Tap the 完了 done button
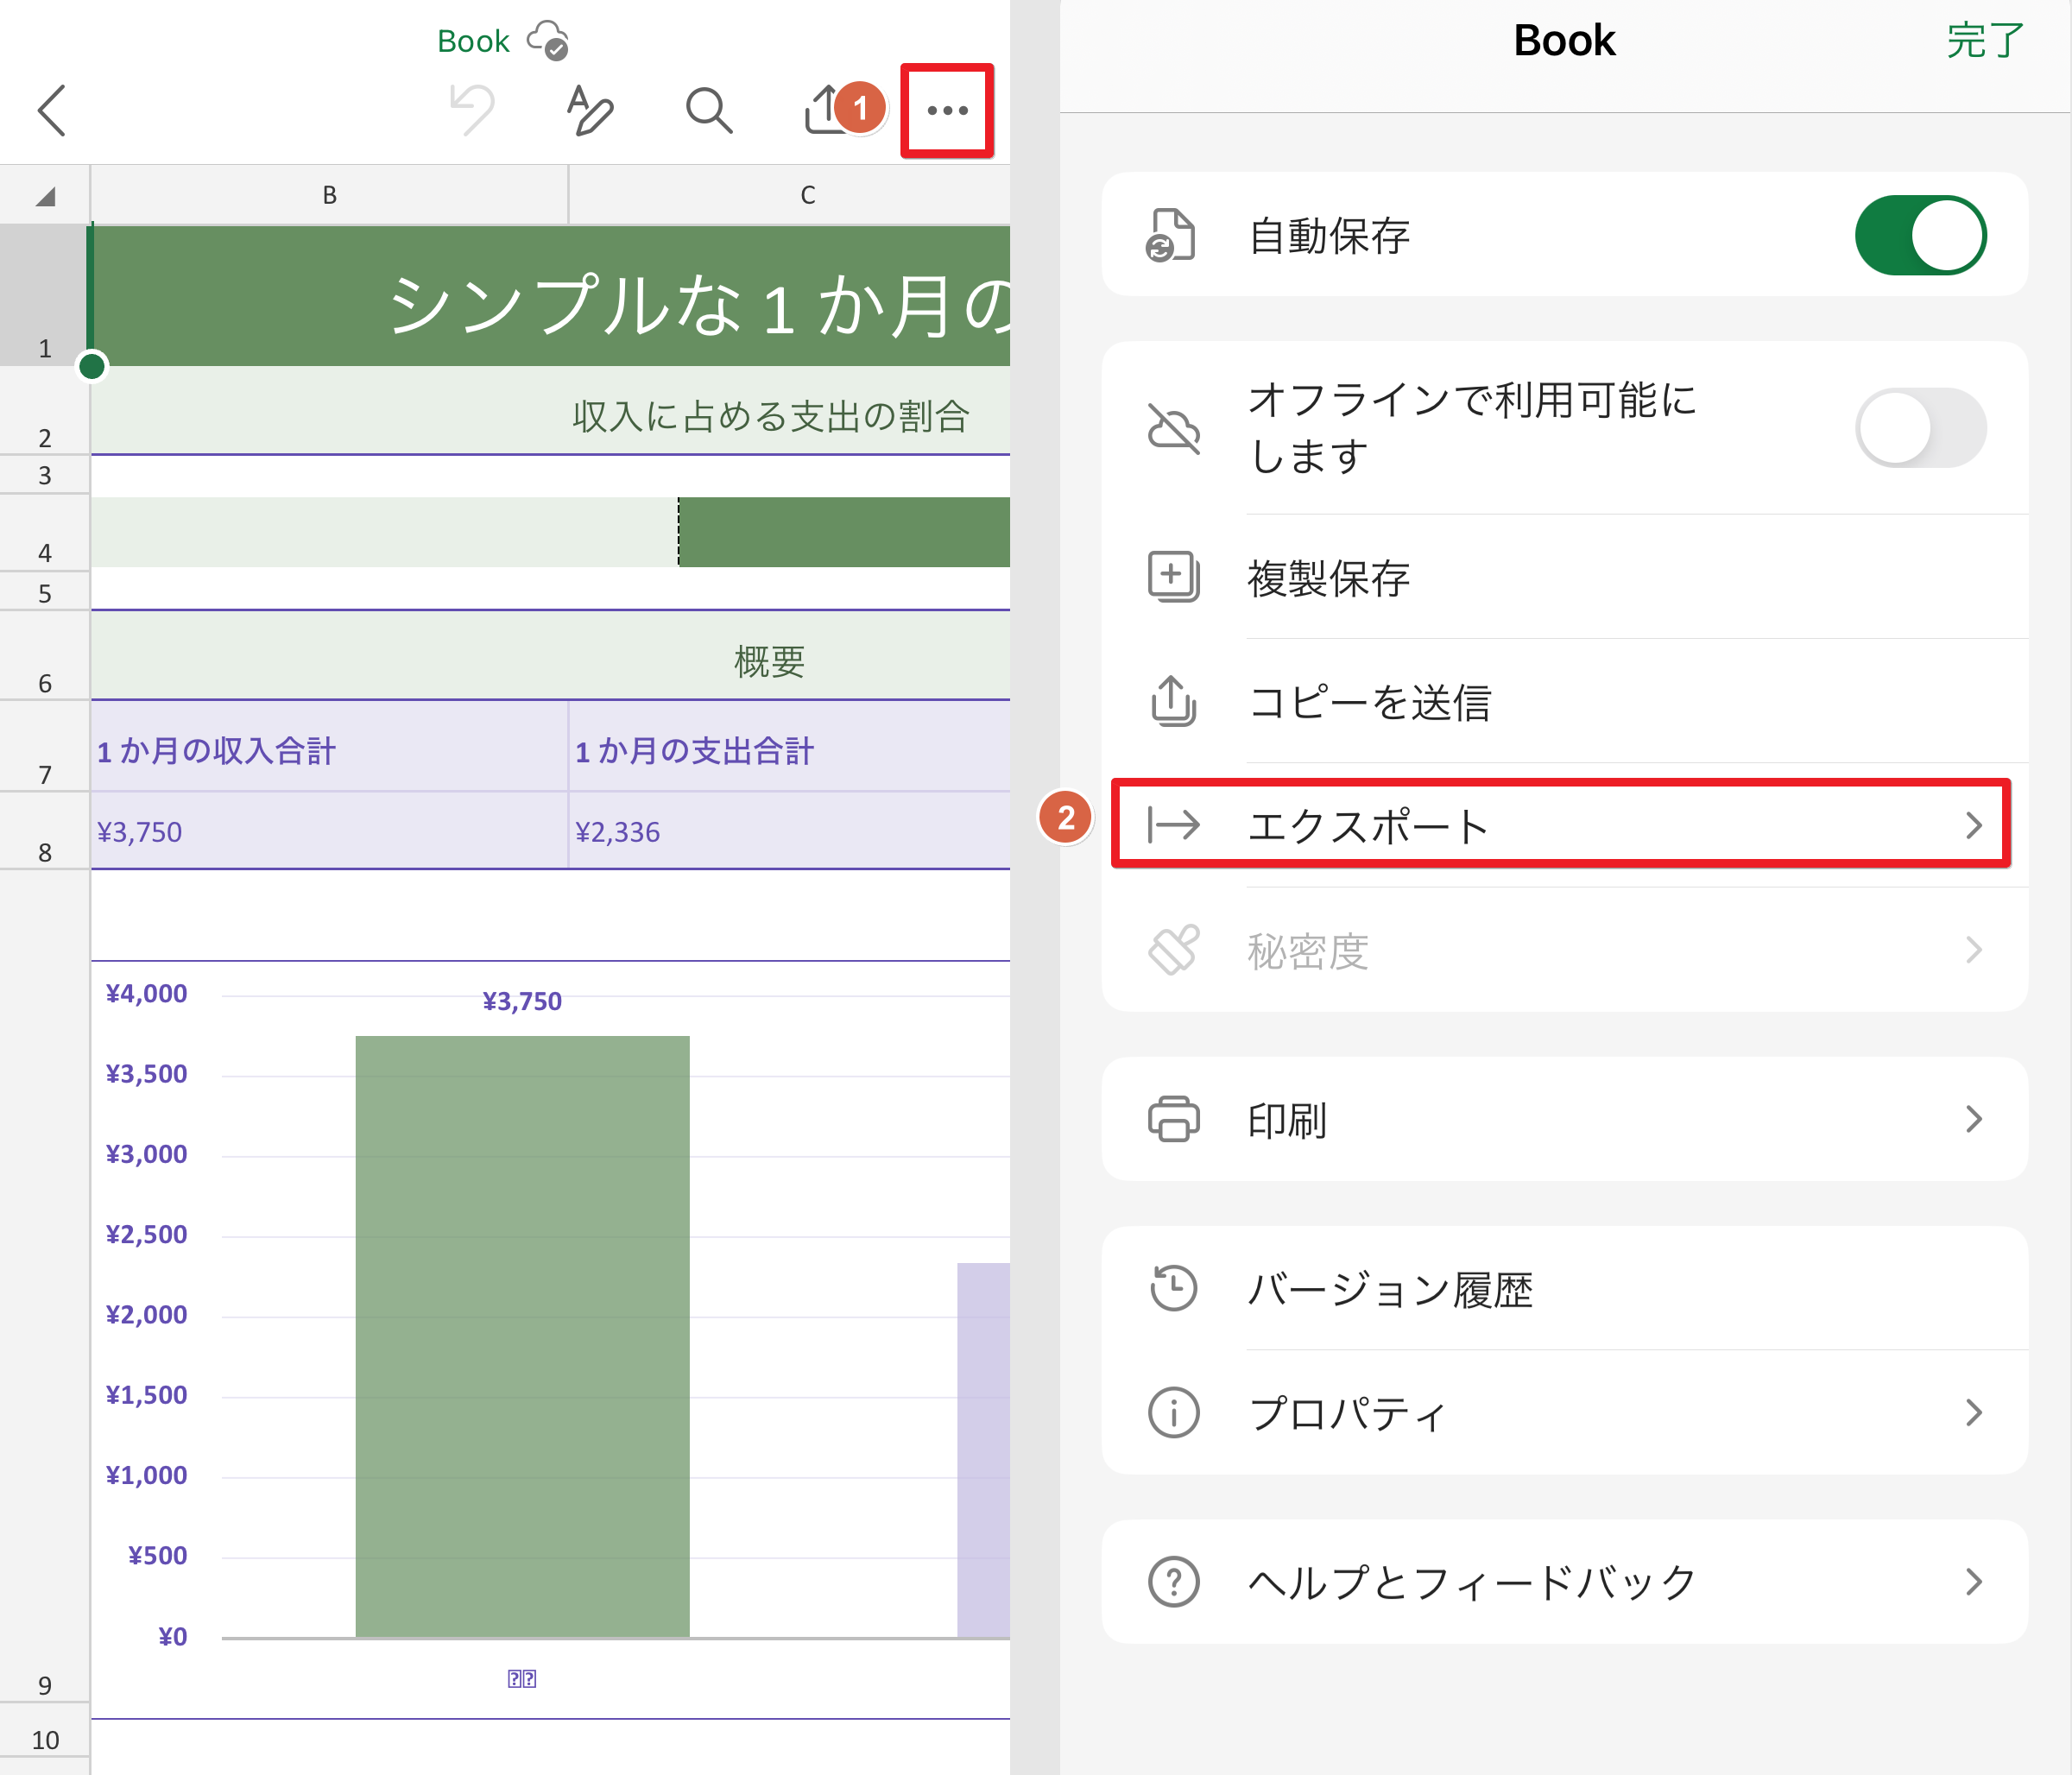Screen dimensions: 2072x1775 1984,41
